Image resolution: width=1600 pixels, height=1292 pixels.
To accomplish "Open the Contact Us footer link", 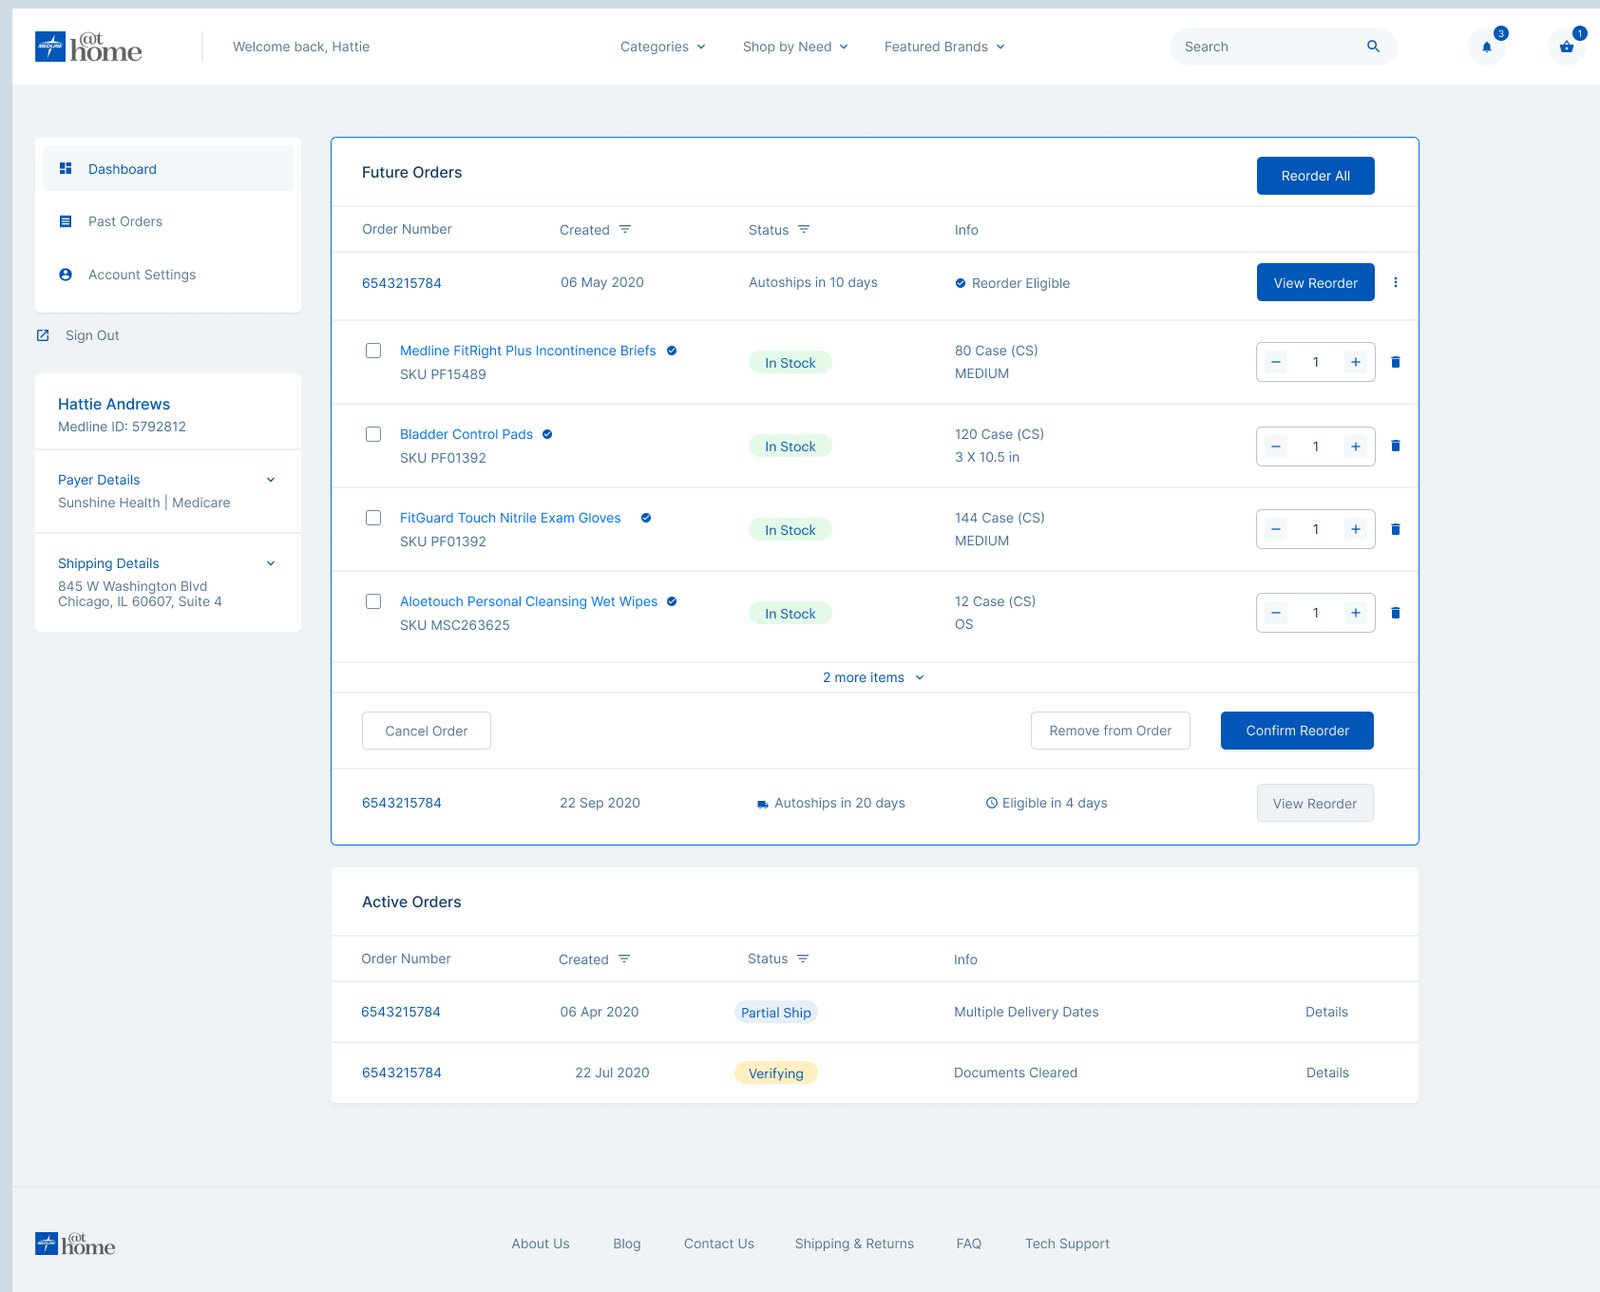I will coord(719,1243).
